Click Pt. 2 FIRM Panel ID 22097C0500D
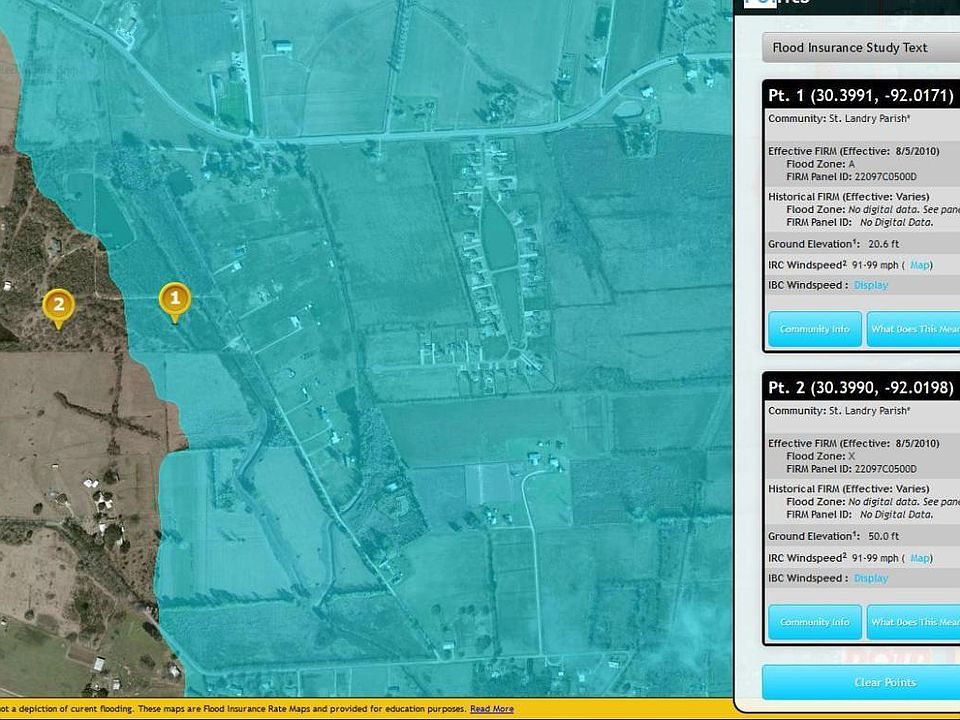Image resolution: width=960 pixels, height=720 pixels. coord(852,469)
